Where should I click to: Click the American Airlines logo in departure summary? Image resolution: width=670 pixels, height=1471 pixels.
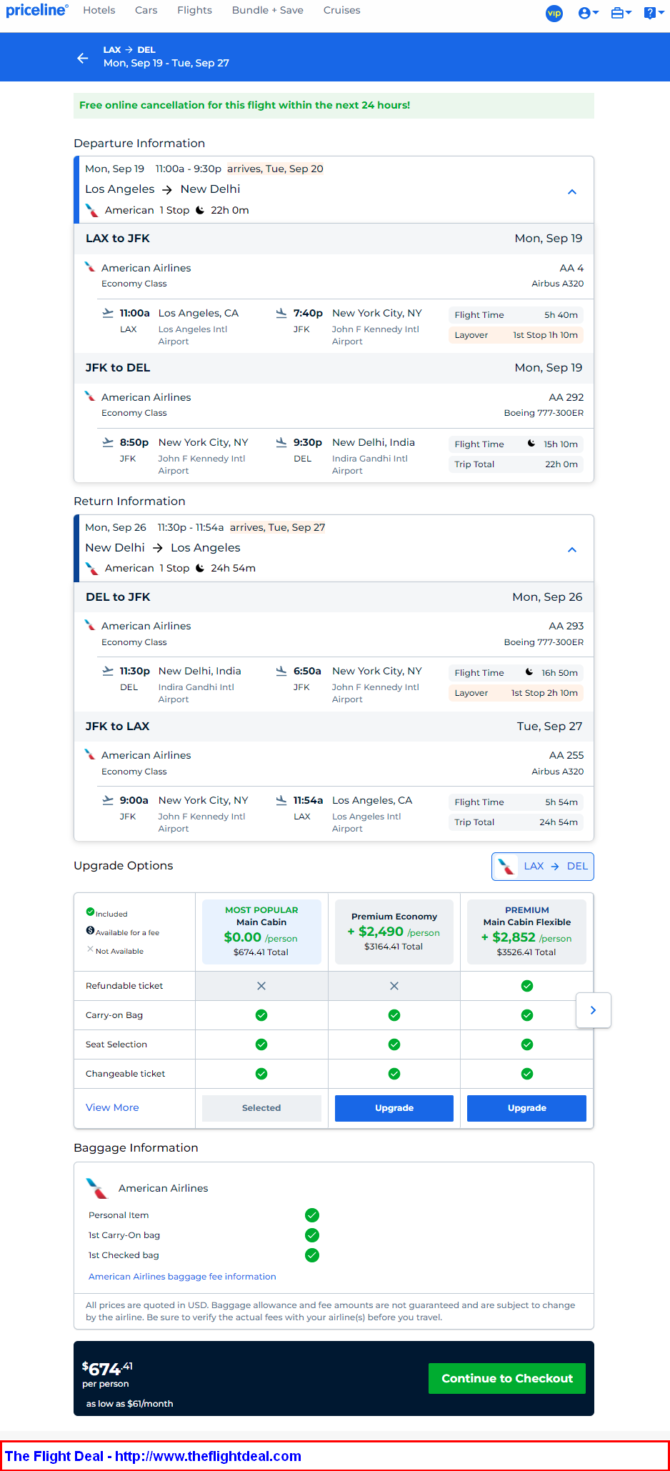92,210
